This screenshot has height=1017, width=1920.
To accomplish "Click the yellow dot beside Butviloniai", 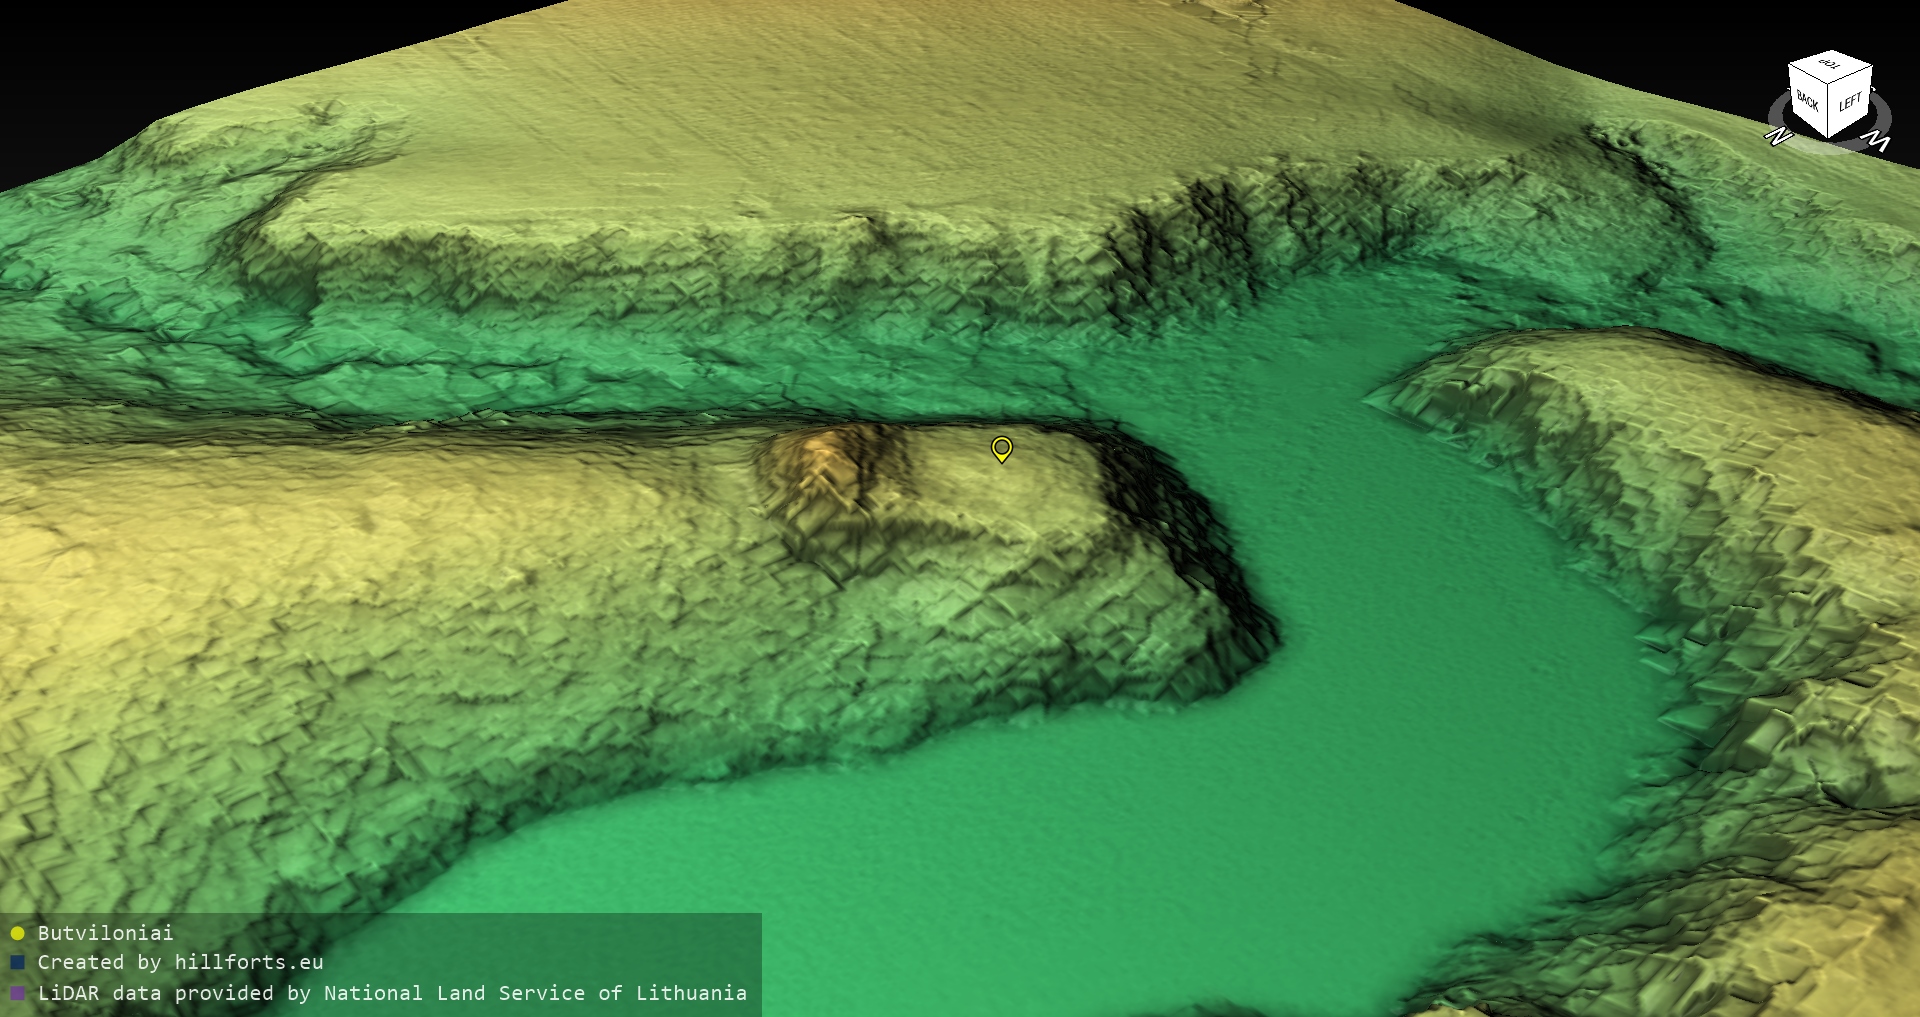I will click(17, 933).
